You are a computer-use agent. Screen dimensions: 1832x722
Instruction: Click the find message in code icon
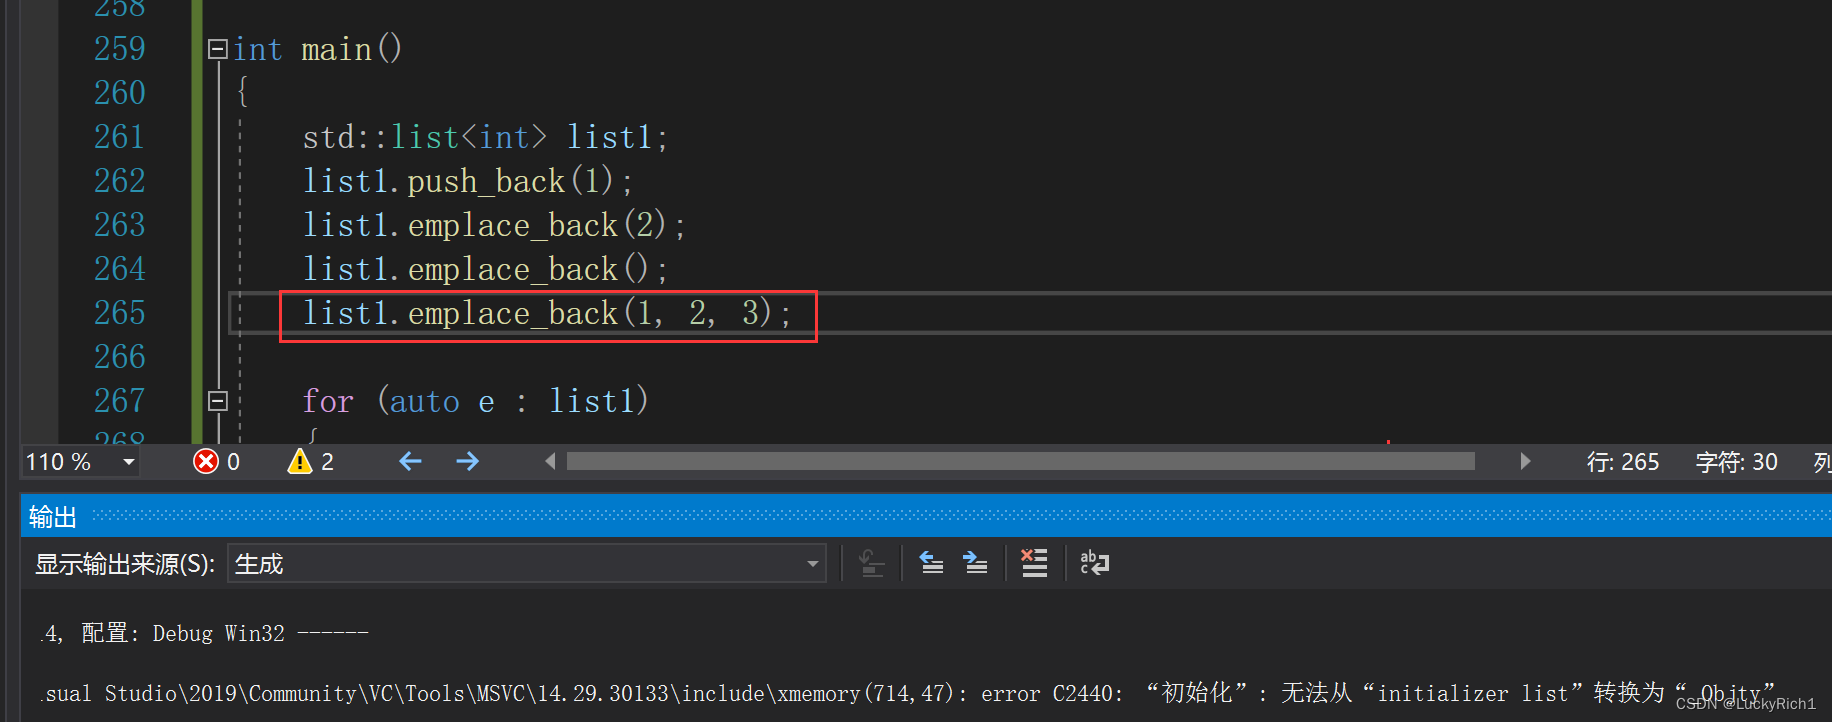(872, 563)
